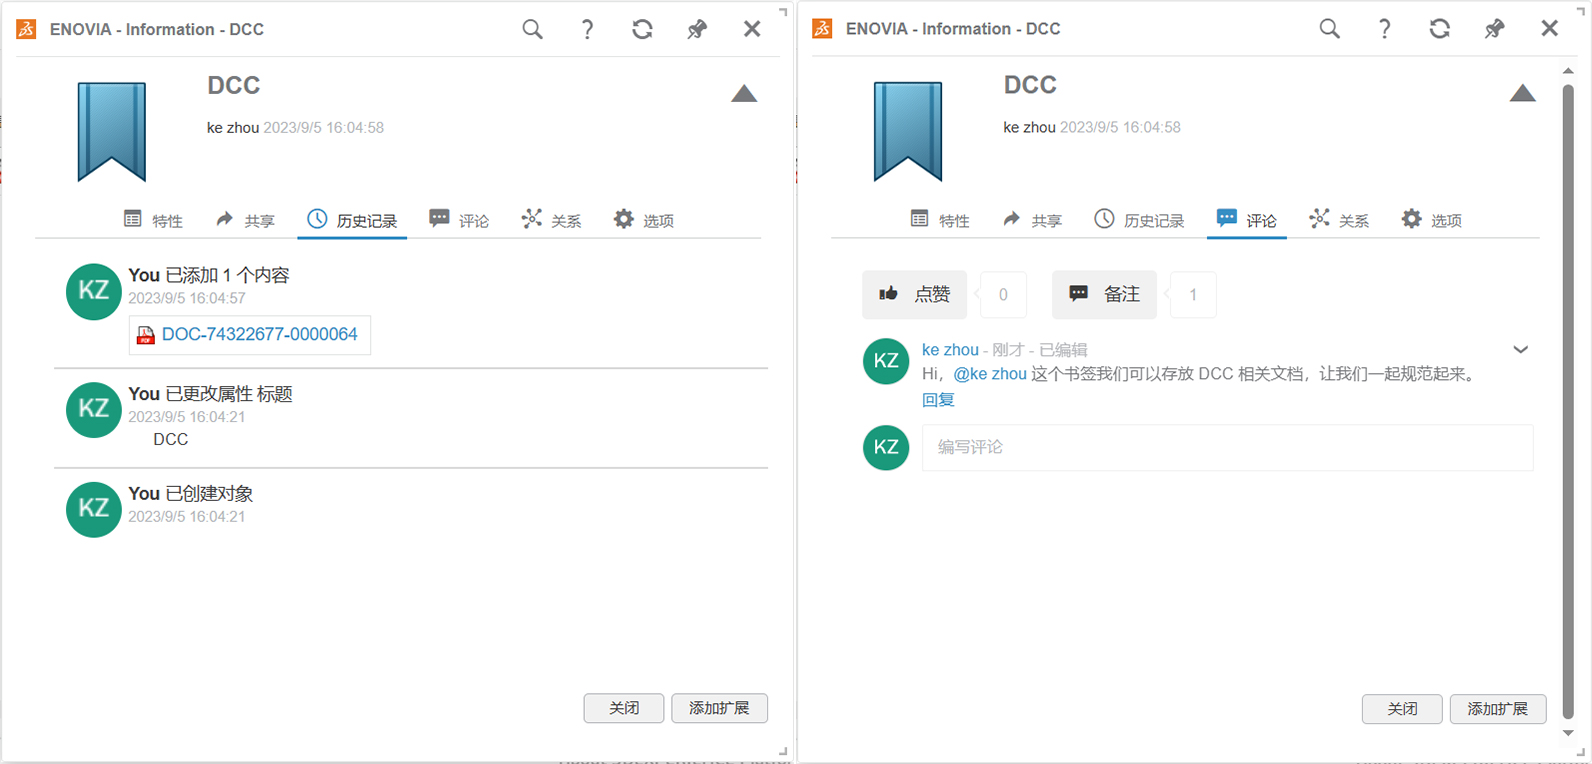This screenshot has height=764, width=1592.
Task: Collapse header with triangle in left window
Action: [744, 94]
